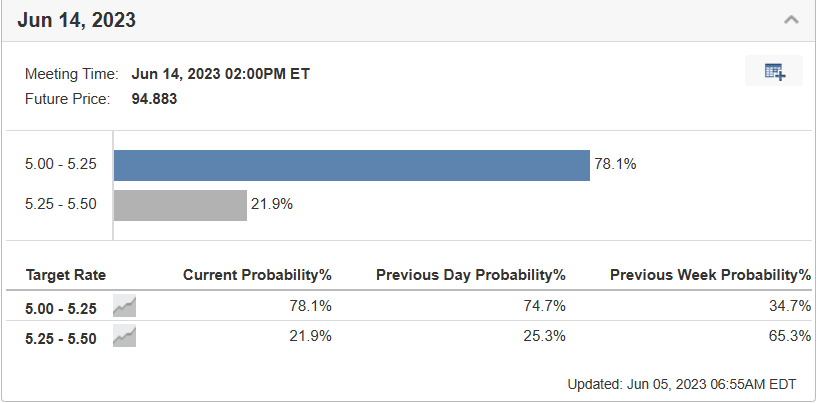Click the 5.25 - 5.50 bar chart label

[x=61, y=204]
